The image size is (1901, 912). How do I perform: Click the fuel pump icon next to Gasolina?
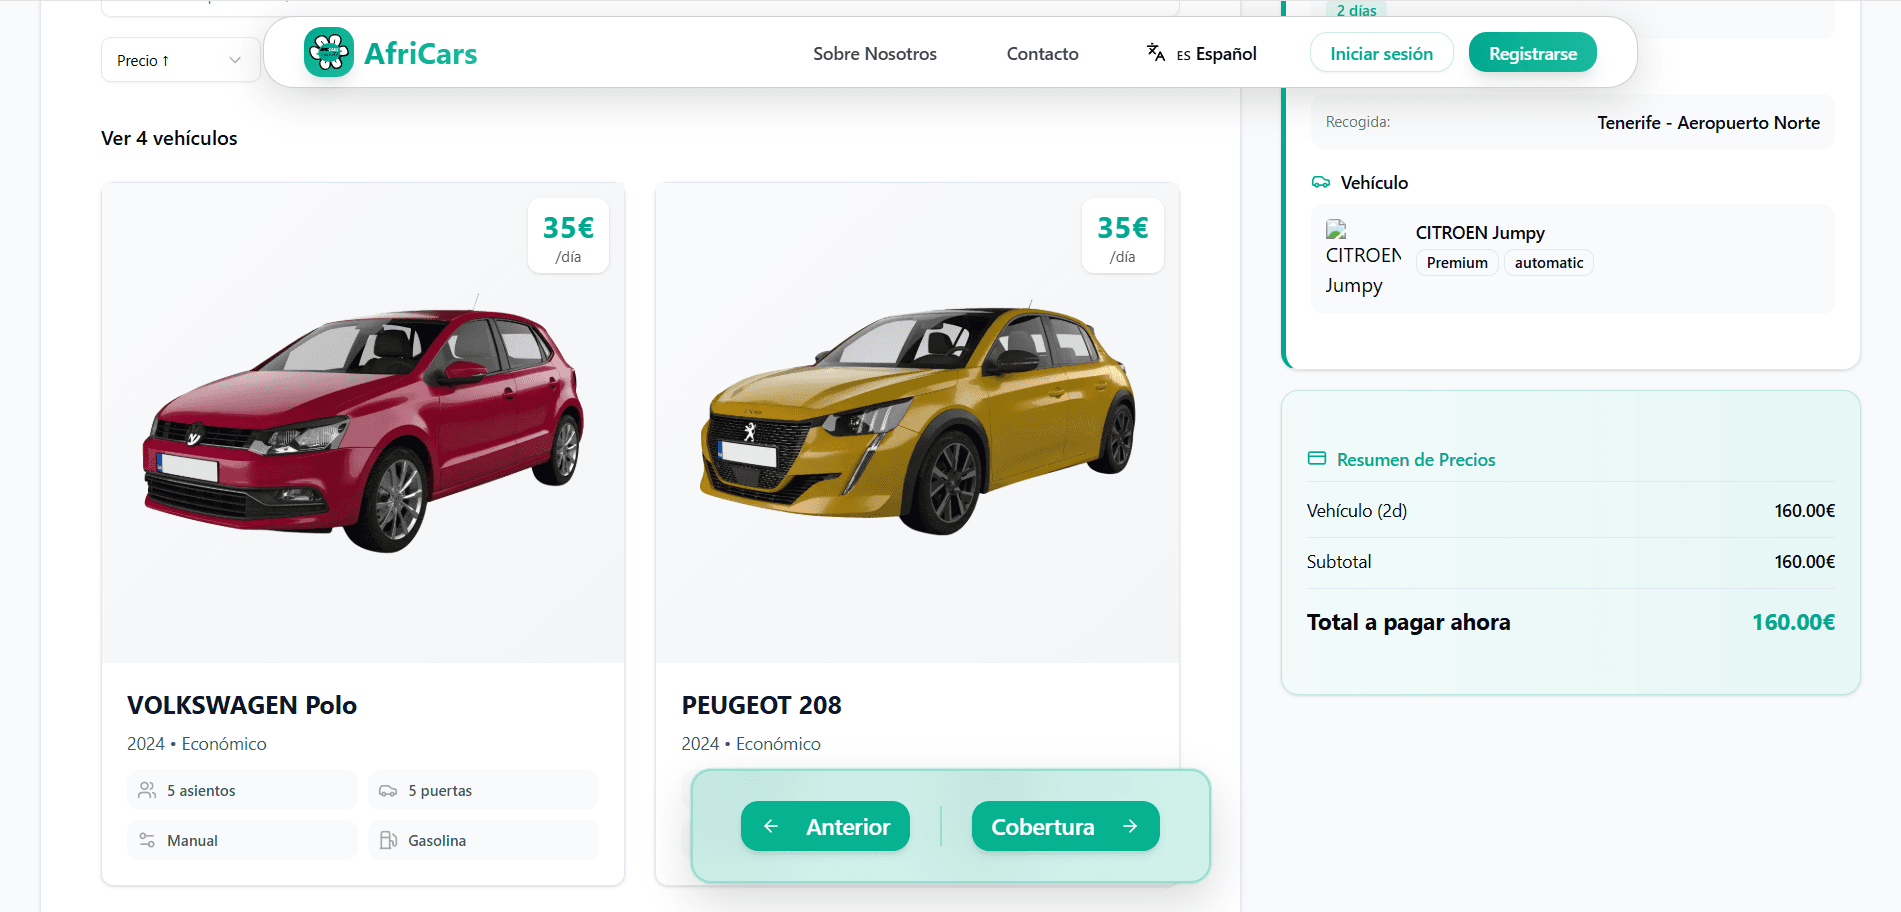pyautogui.click(x=388, y=840)
